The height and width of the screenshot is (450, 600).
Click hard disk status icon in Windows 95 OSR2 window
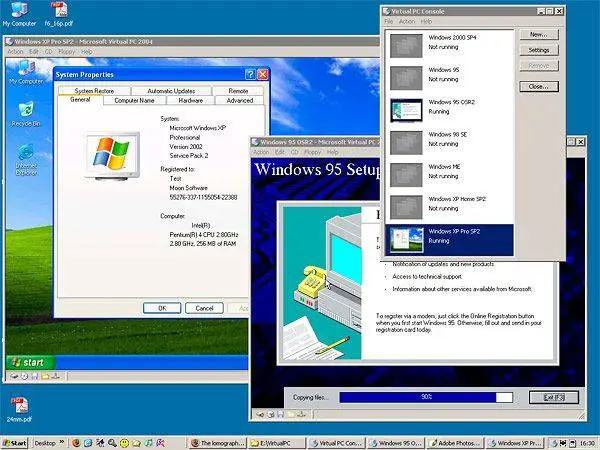pos(261,414)
